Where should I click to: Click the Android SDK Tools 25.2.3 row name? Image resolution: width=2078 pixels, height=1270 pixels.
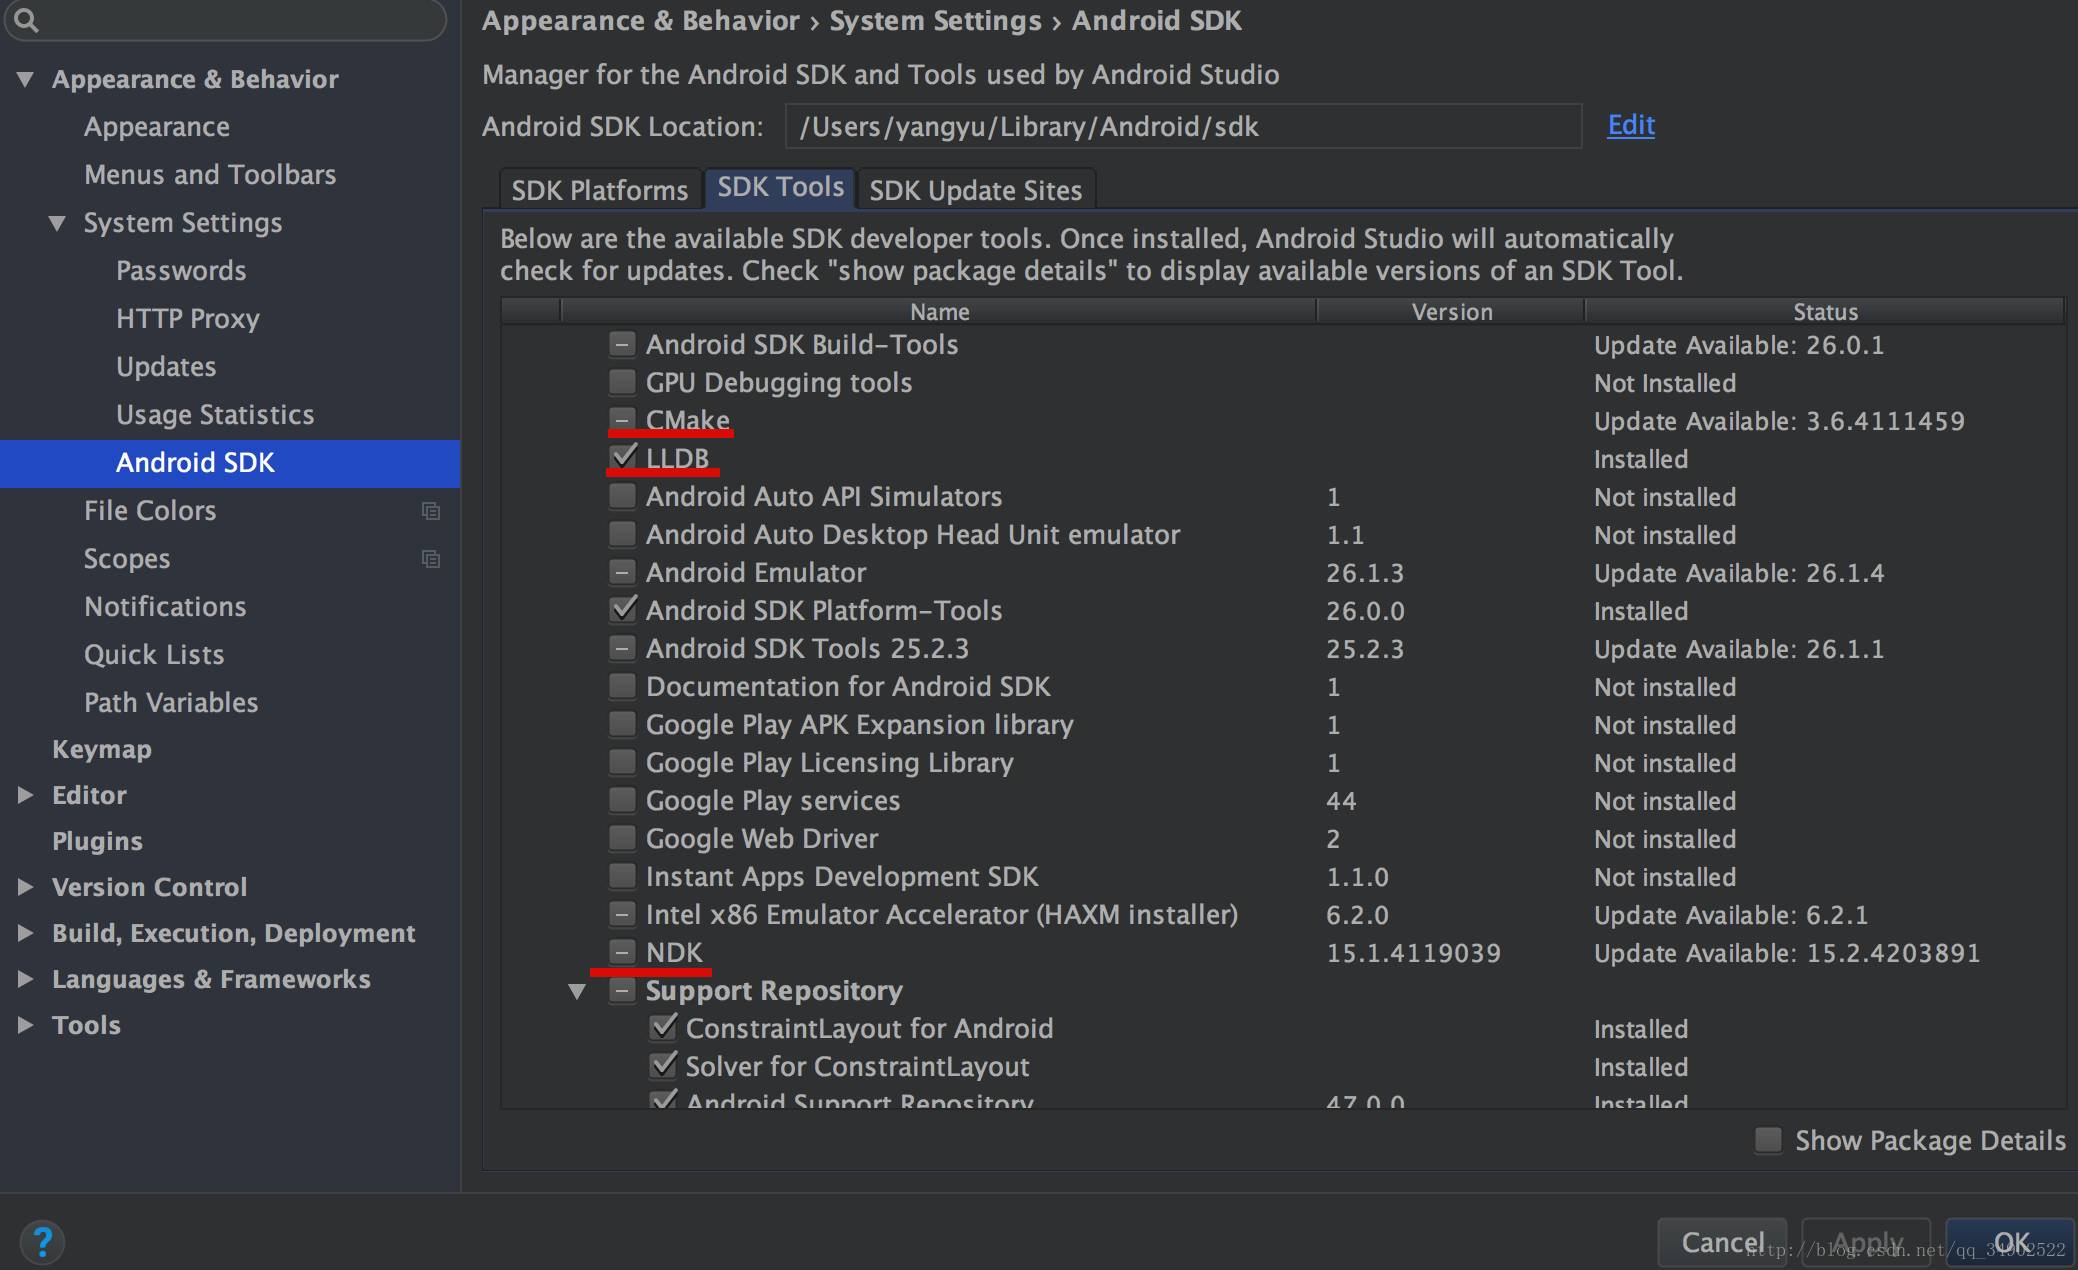point(807,648)
